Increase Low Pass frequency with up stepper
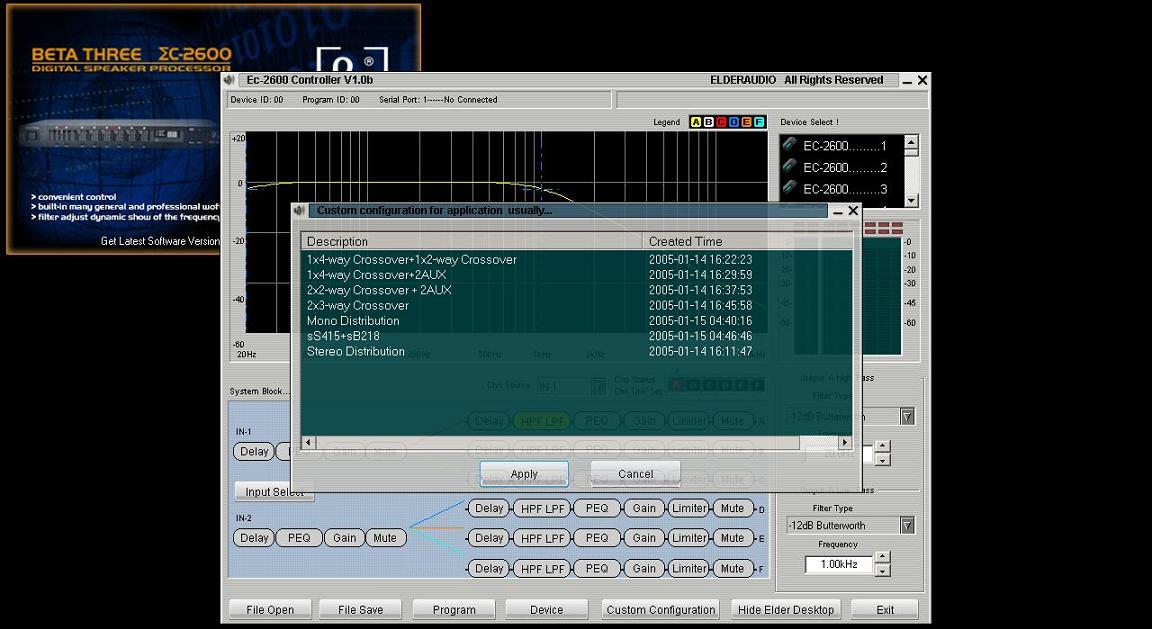This screenshot has height=629, width=1154. 883,558
